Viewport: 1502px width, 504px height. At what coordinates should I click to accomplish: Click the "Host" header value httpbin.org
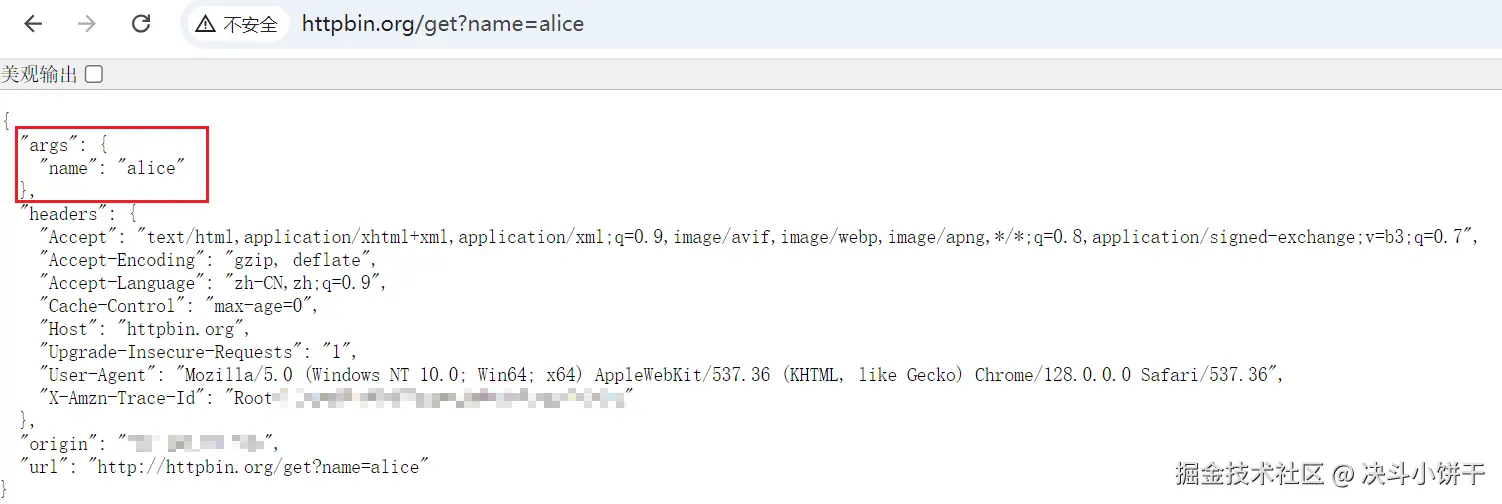179,328
